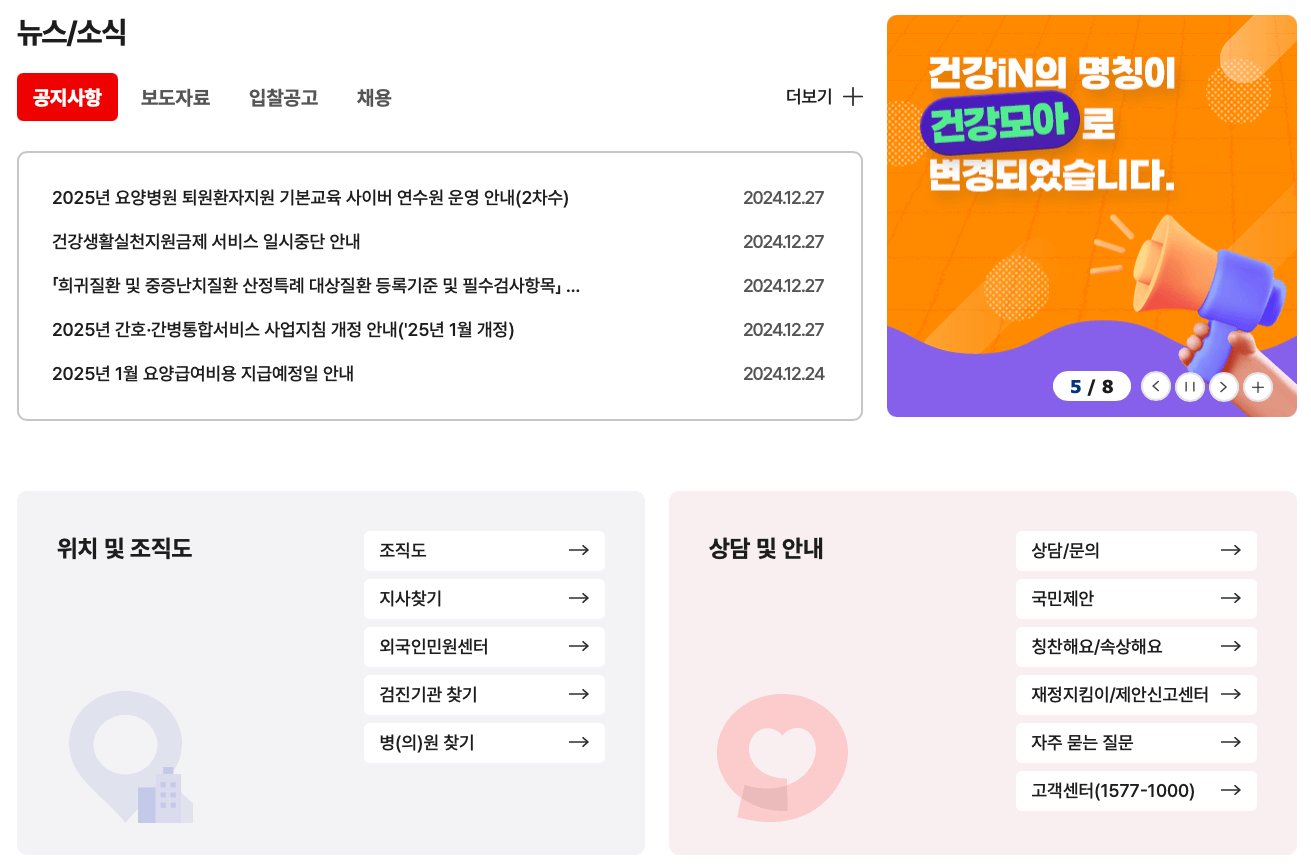This screenshot has width=1311, height=866.
Task: Click the 지사찾기 arrow icon
Action: (579, 599)
